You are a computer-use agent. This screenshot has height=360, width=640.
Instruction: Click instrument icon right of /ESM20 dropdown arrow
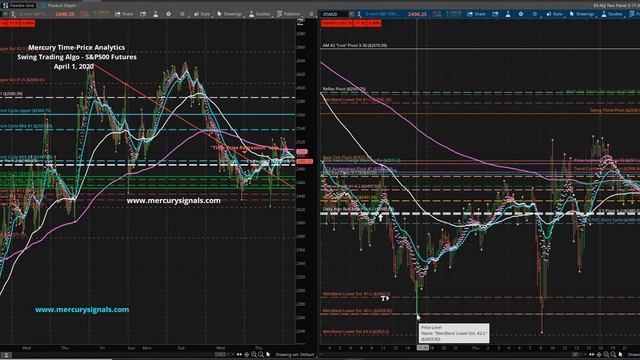tap(359, 14)
